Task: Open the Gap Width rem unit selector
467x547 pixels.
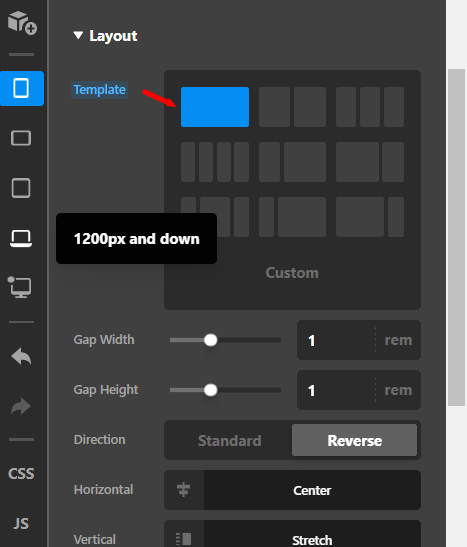Action: 398,340
